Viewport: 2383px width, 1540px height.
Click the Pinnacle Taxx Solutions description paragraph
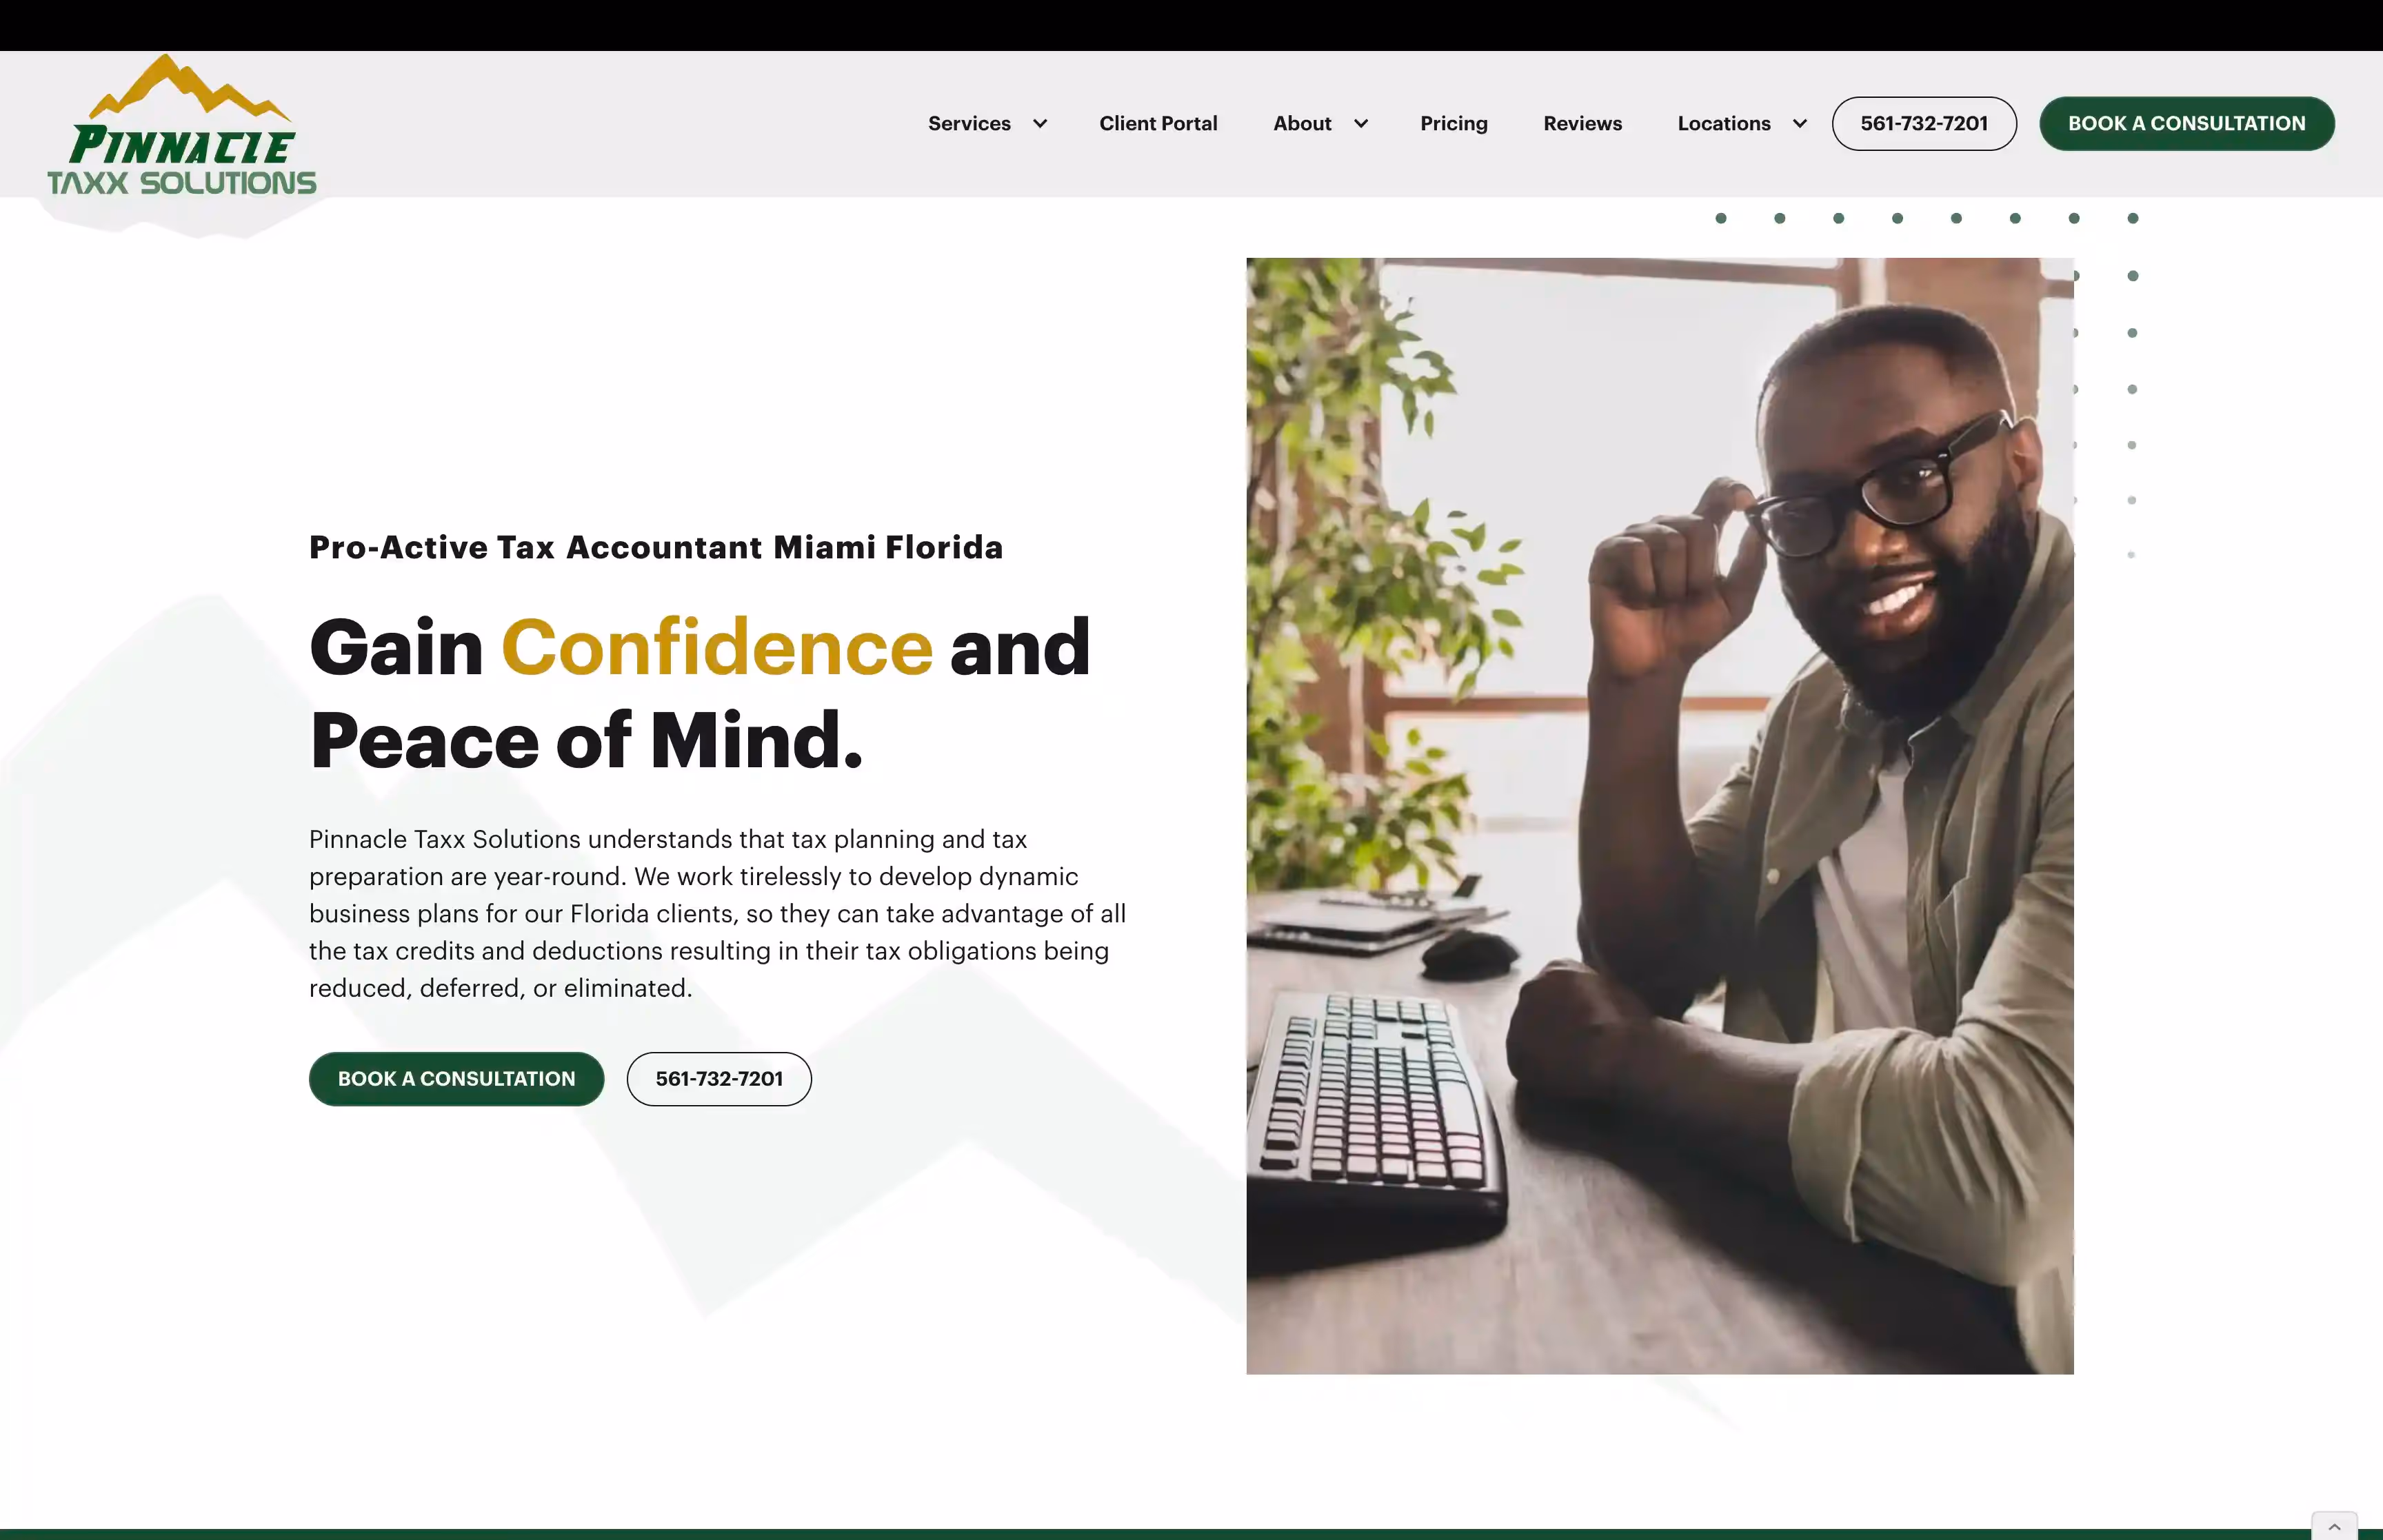718,914
